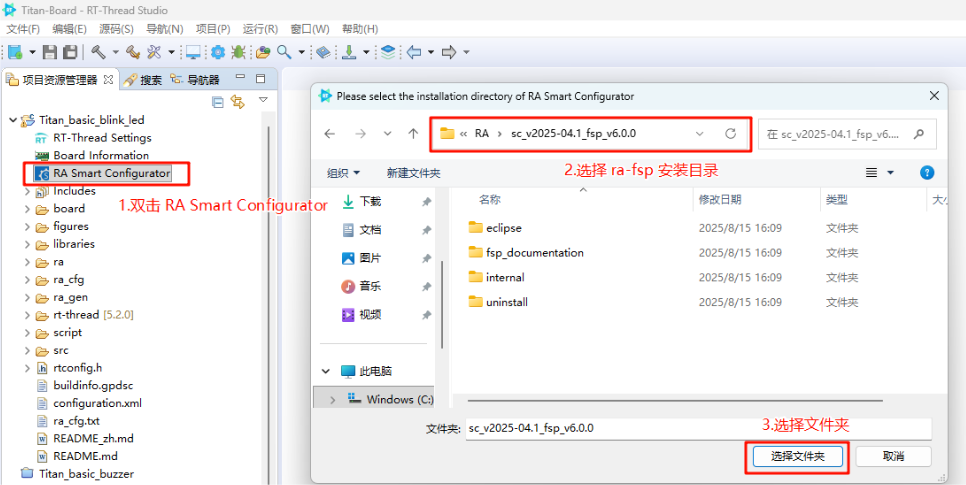
Task: Start debugging with the green bug icon
Action: click(238, 52)
